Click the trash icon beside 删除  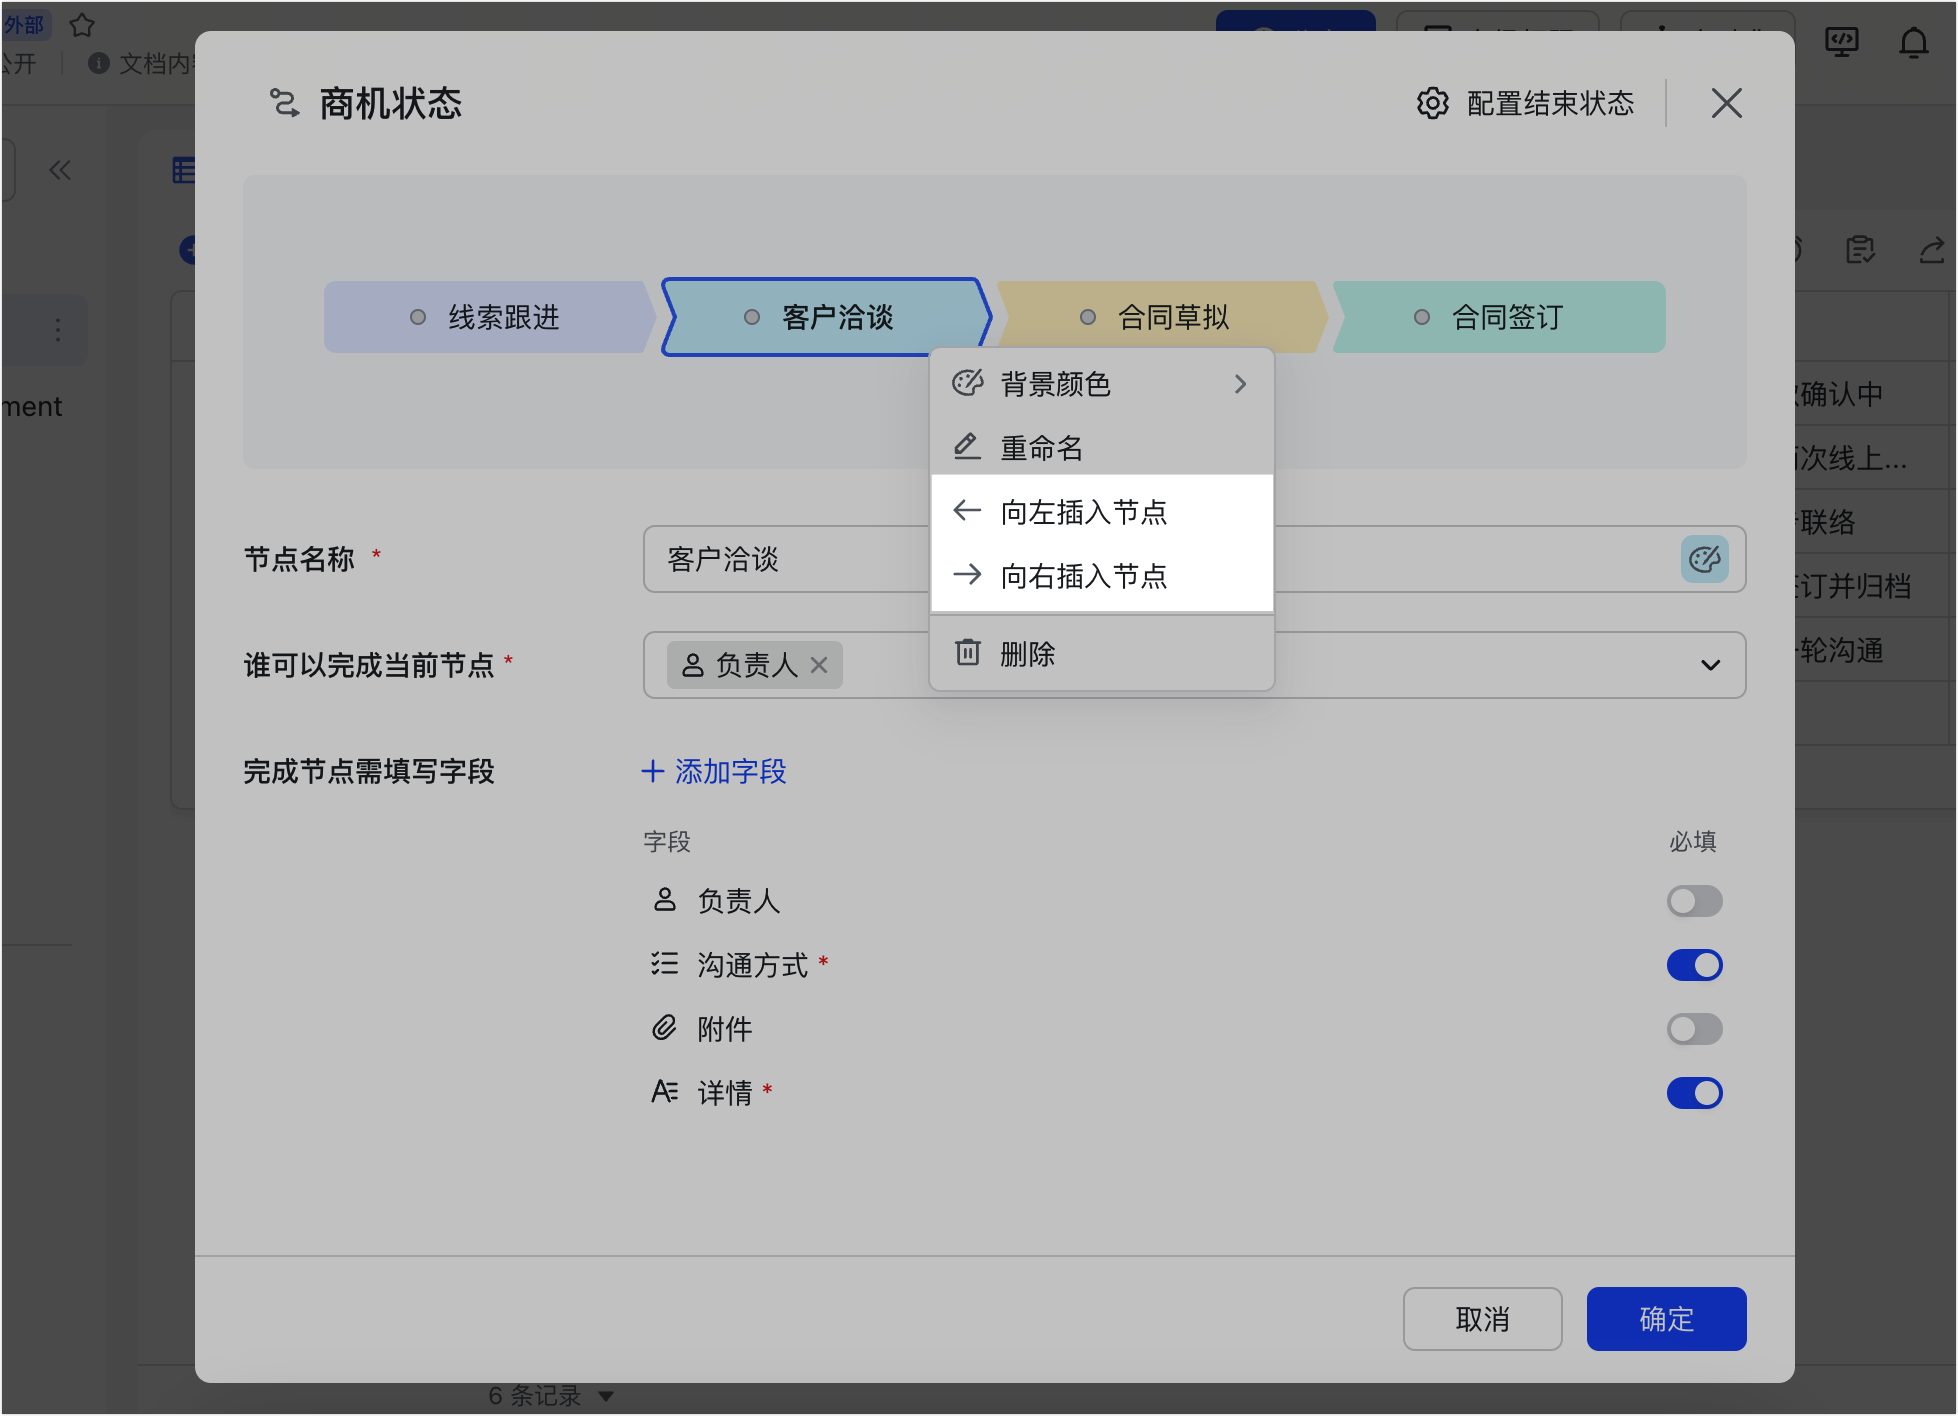(x=966, y=653)
